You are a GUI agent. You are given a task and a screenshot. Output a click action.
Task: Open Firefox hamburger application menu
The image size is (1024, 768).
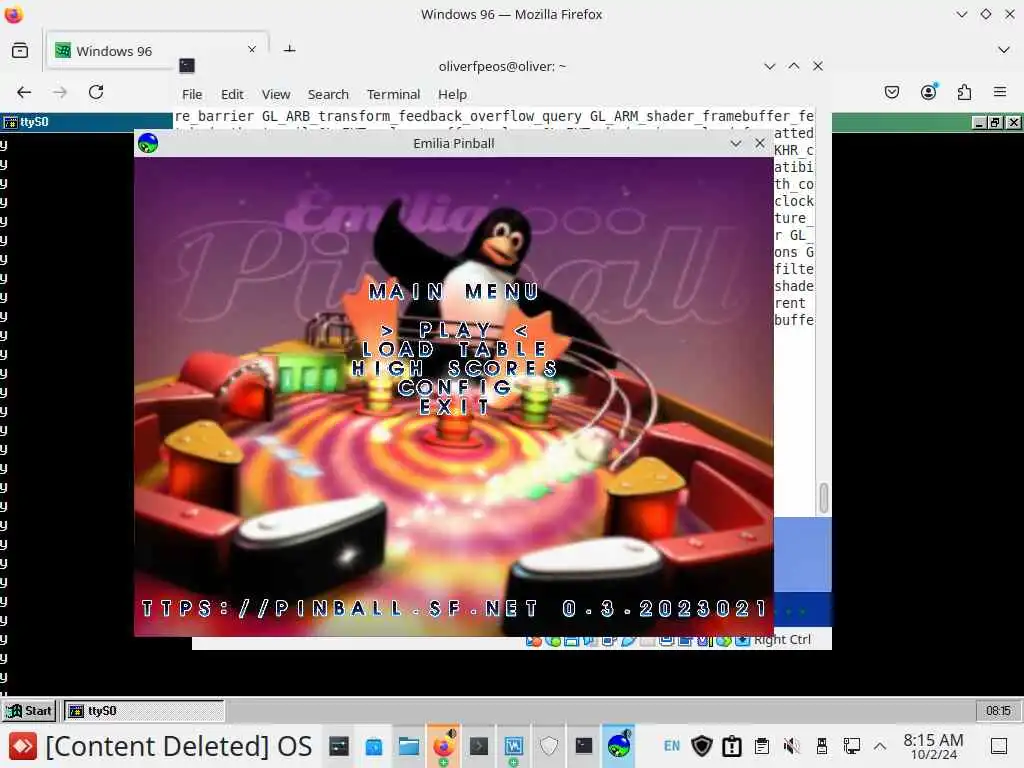1000,92
